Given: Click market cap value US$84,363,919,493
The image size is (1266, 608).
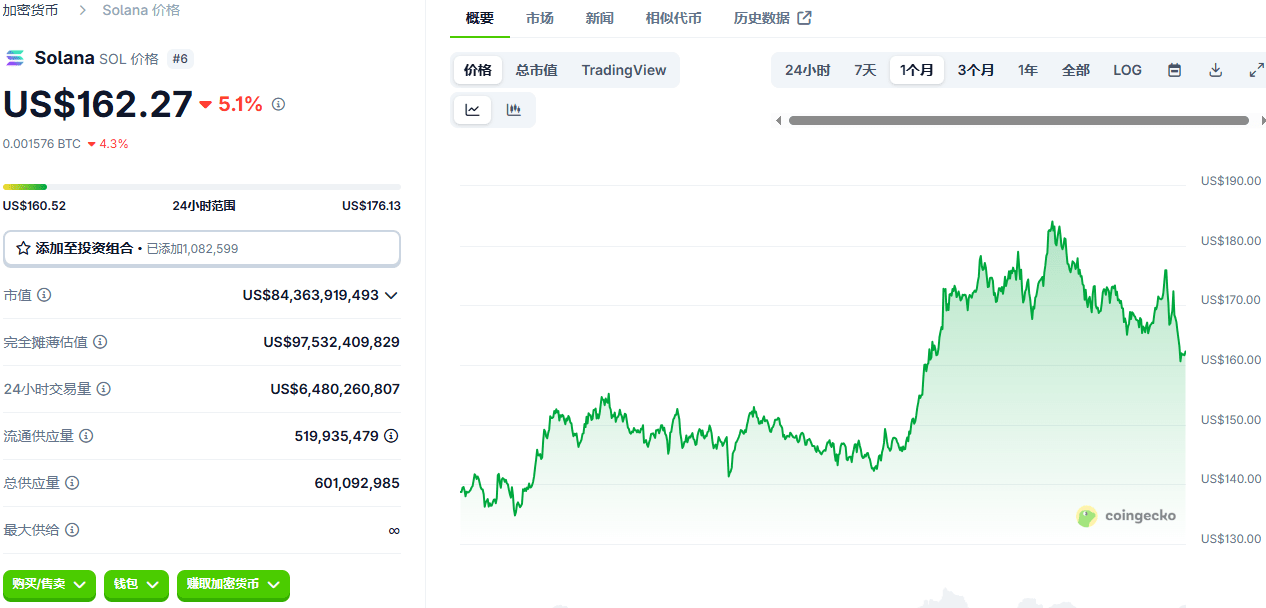Looking at the screenshot, I should pos(311,295).
